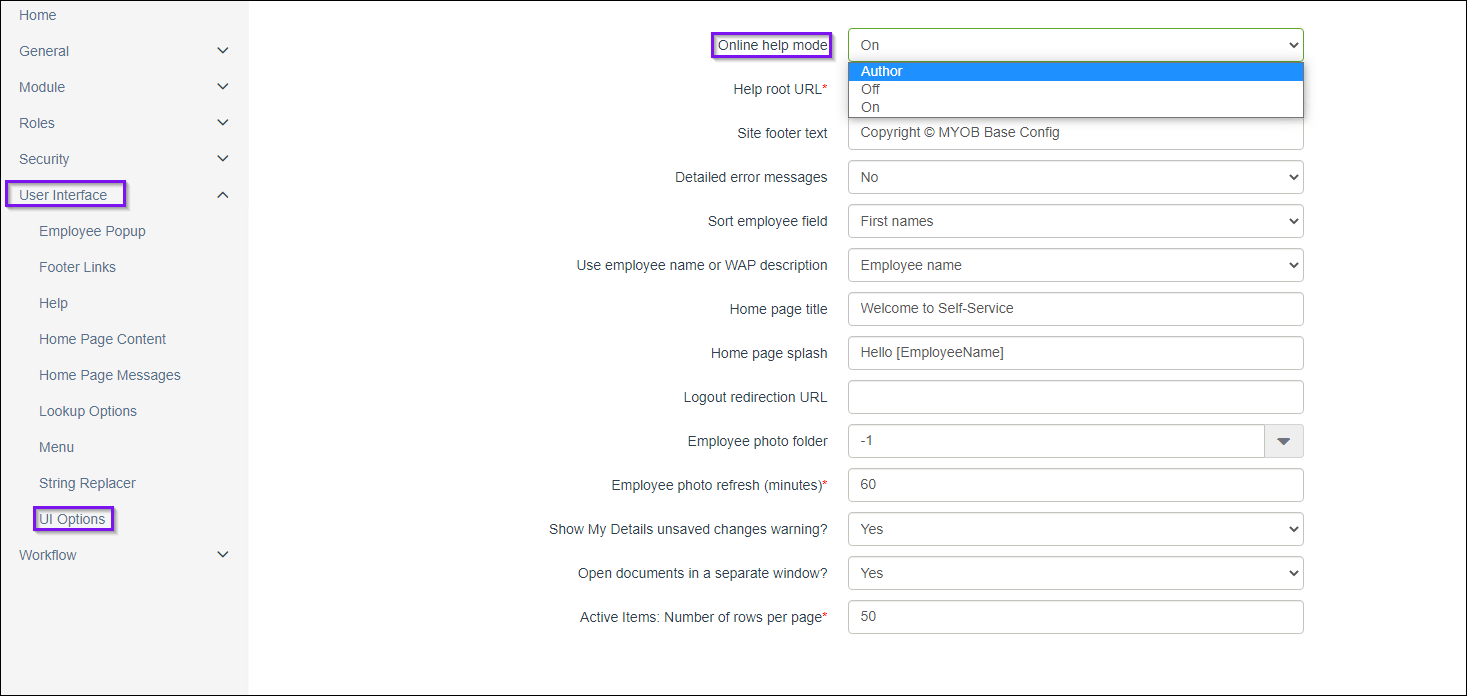
Task: Collapse the User Interface section
Action: point(222,195)
